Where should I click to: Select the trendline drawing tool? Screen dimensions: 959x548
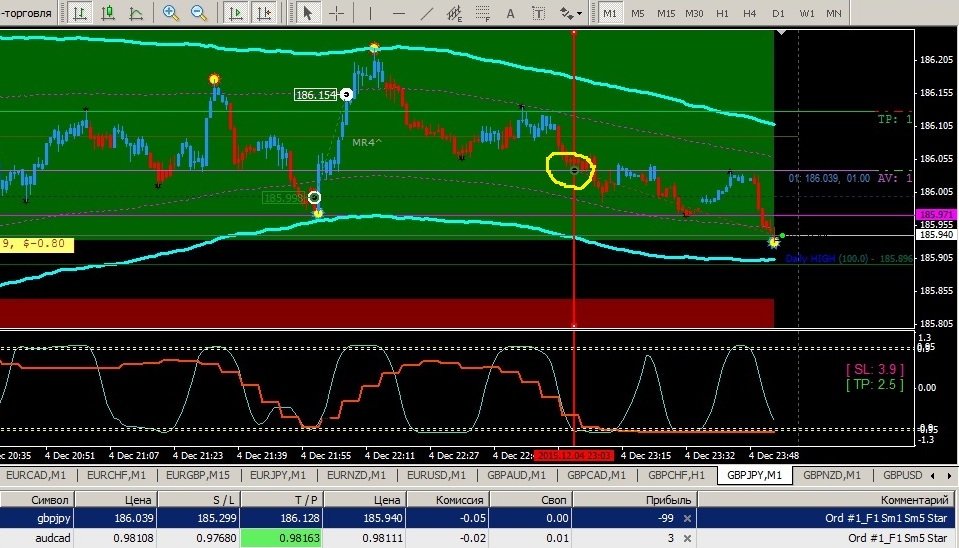point(427,13)
